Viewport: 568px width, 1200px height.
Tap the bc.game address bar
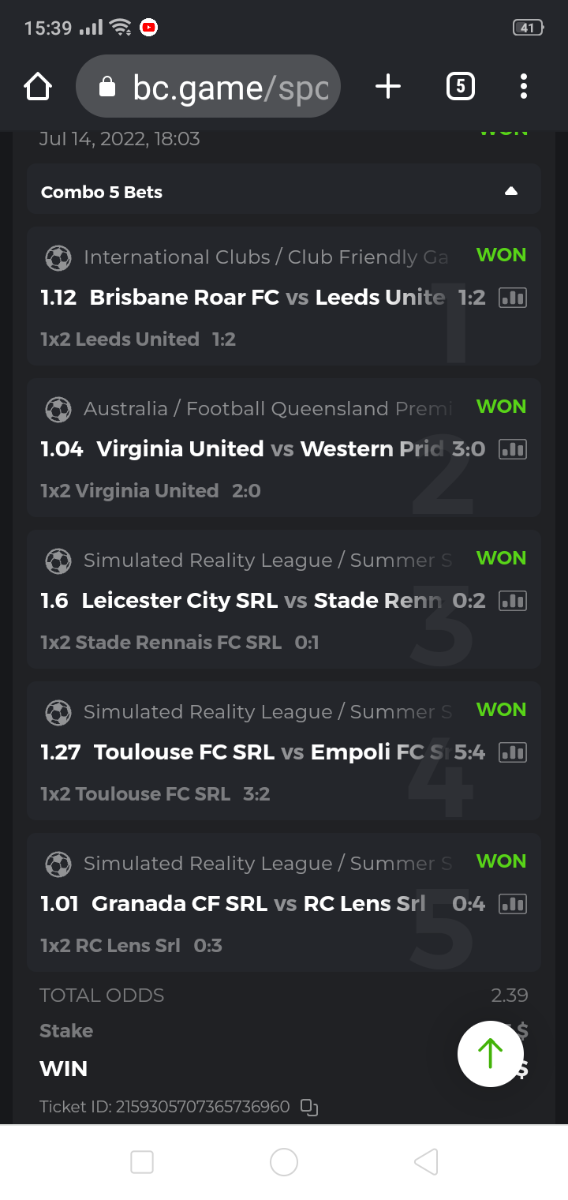click(x=208, y=87)
